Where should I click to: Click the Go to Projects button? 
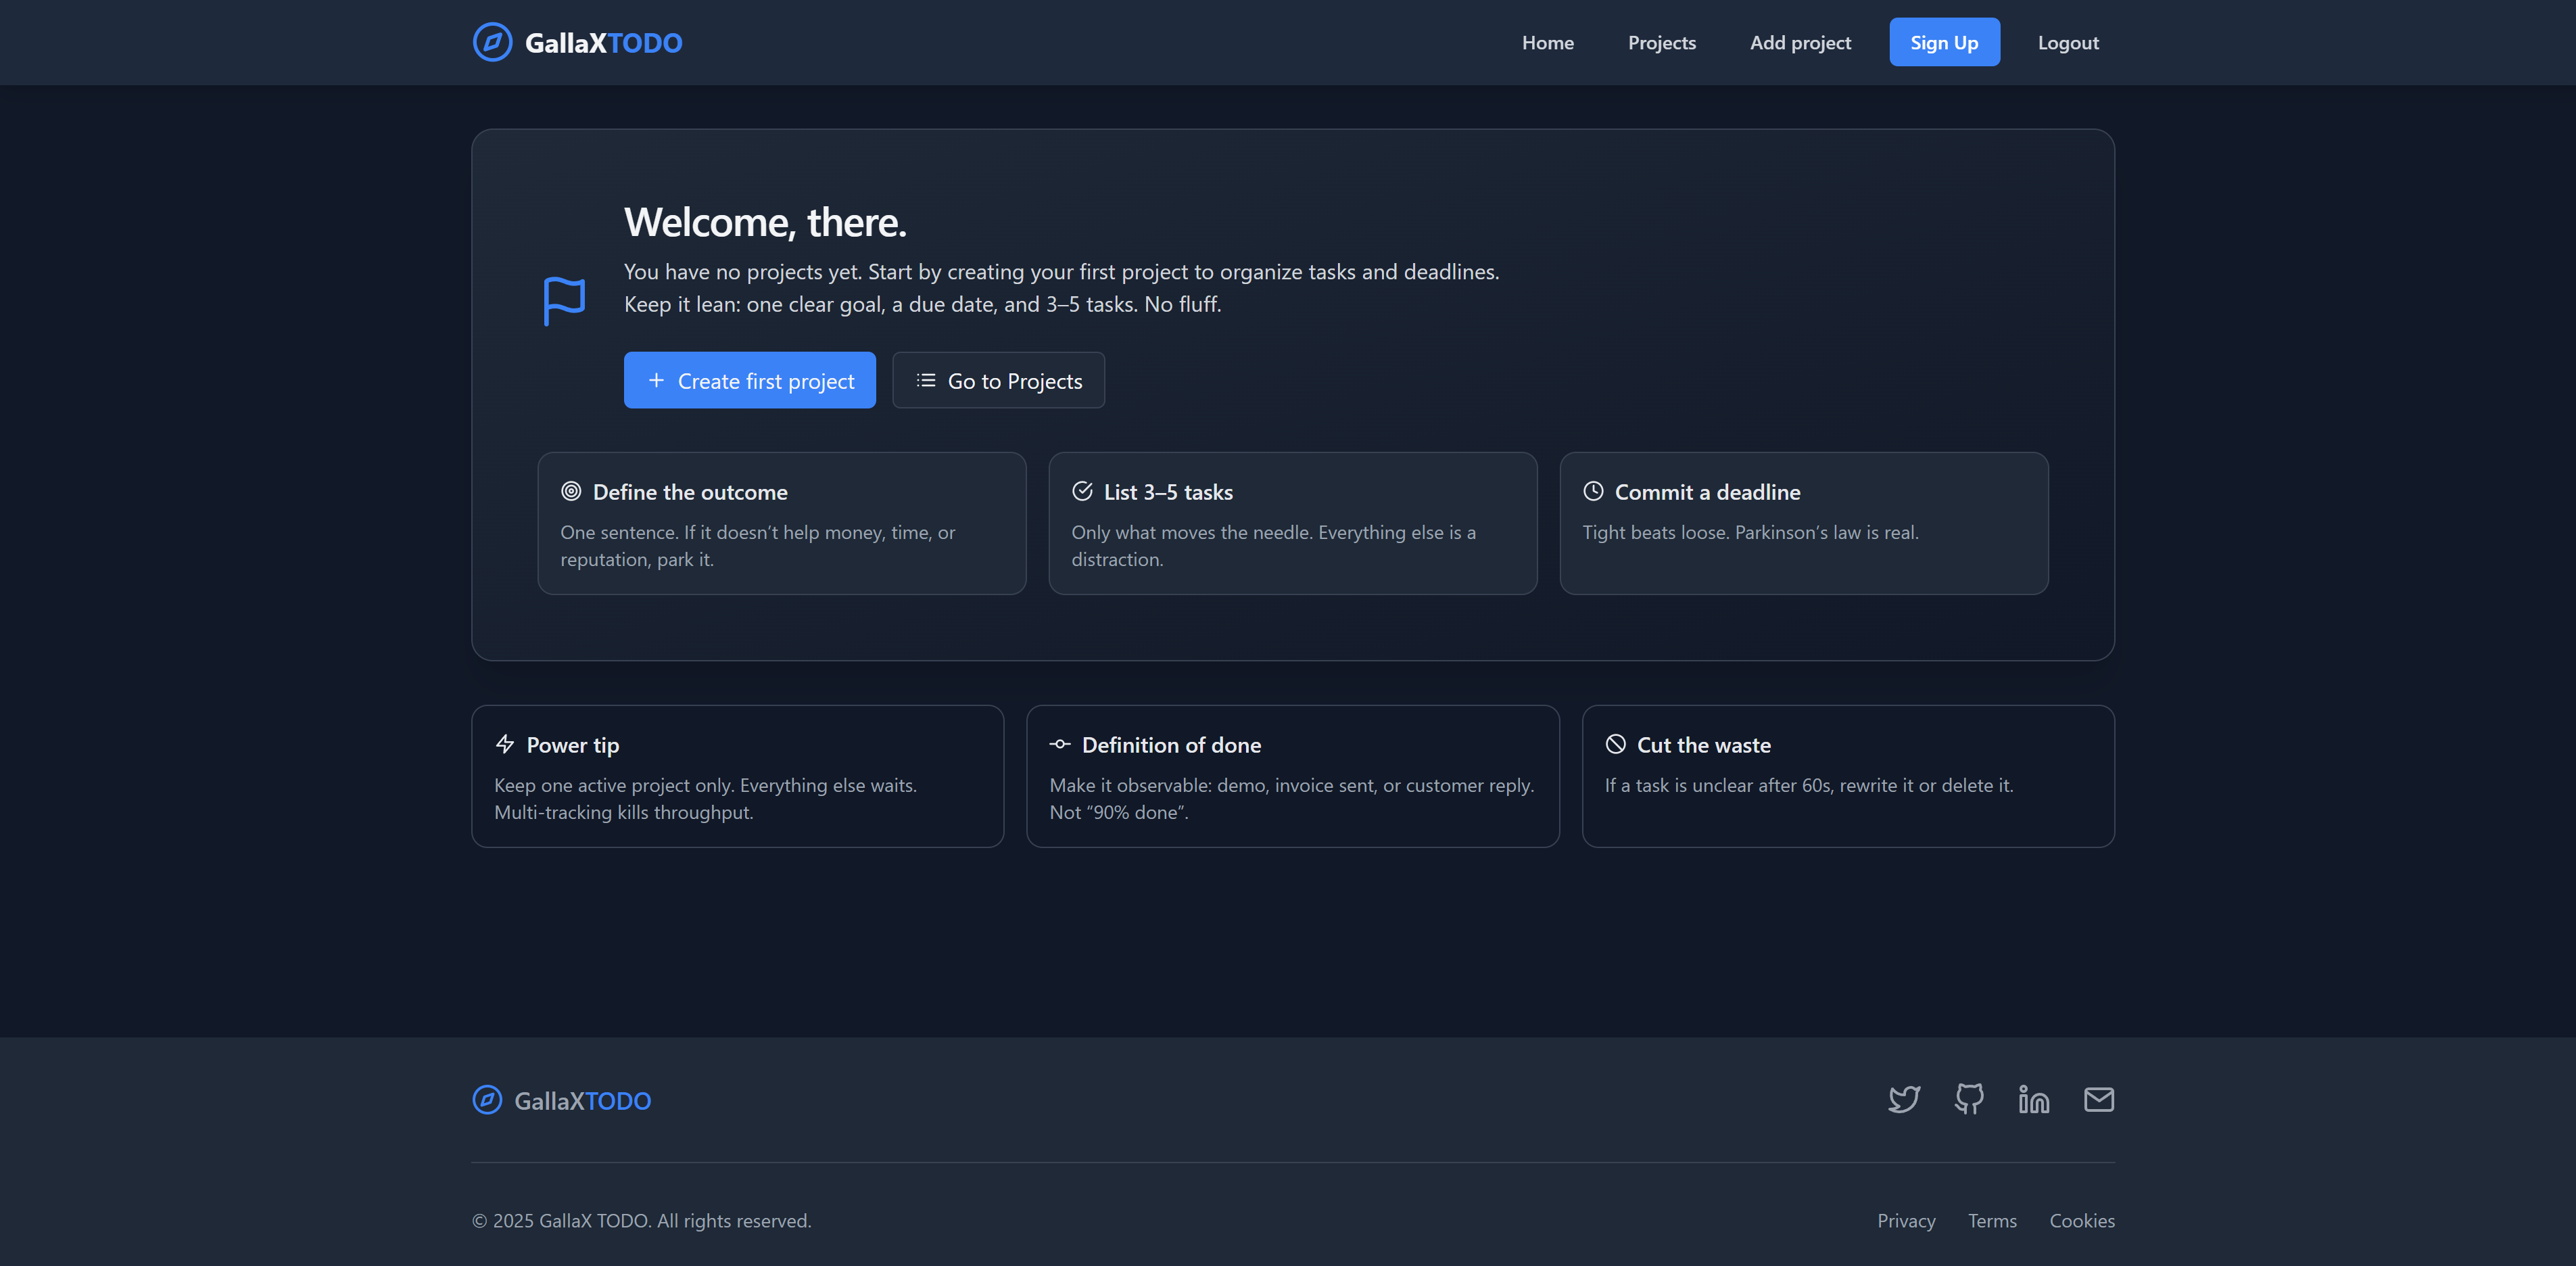pyautogui.click(x=998, y=381)
